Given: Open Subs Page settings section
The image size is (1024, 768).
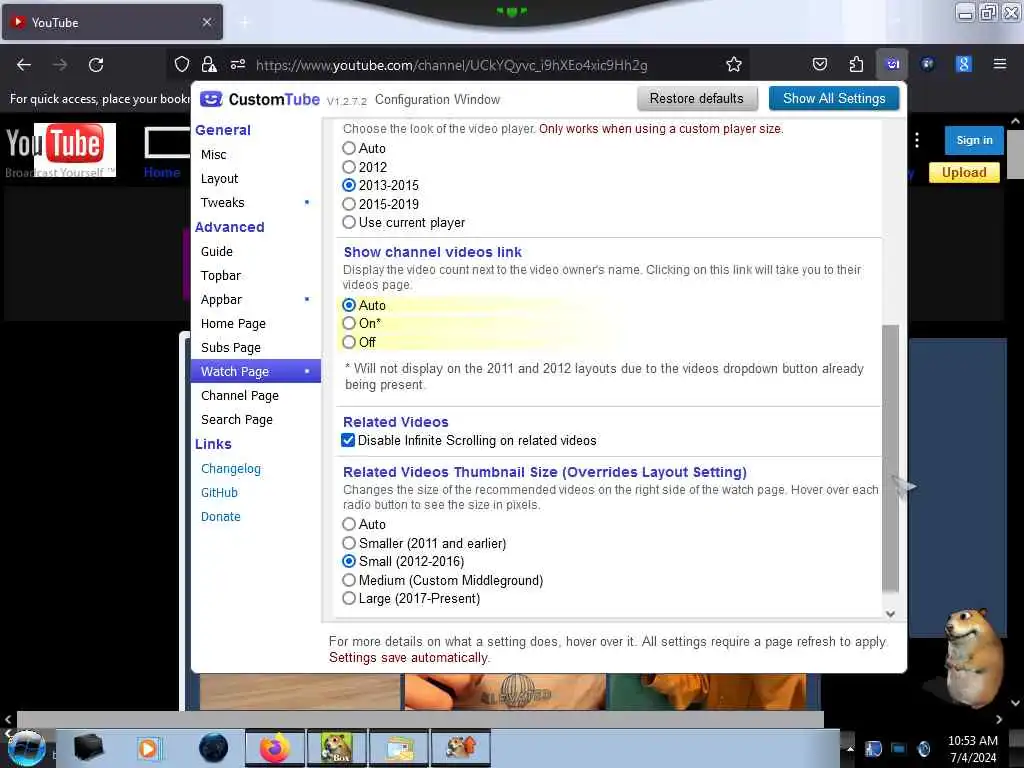Looking at the screenshot, I should coord(231,348).
